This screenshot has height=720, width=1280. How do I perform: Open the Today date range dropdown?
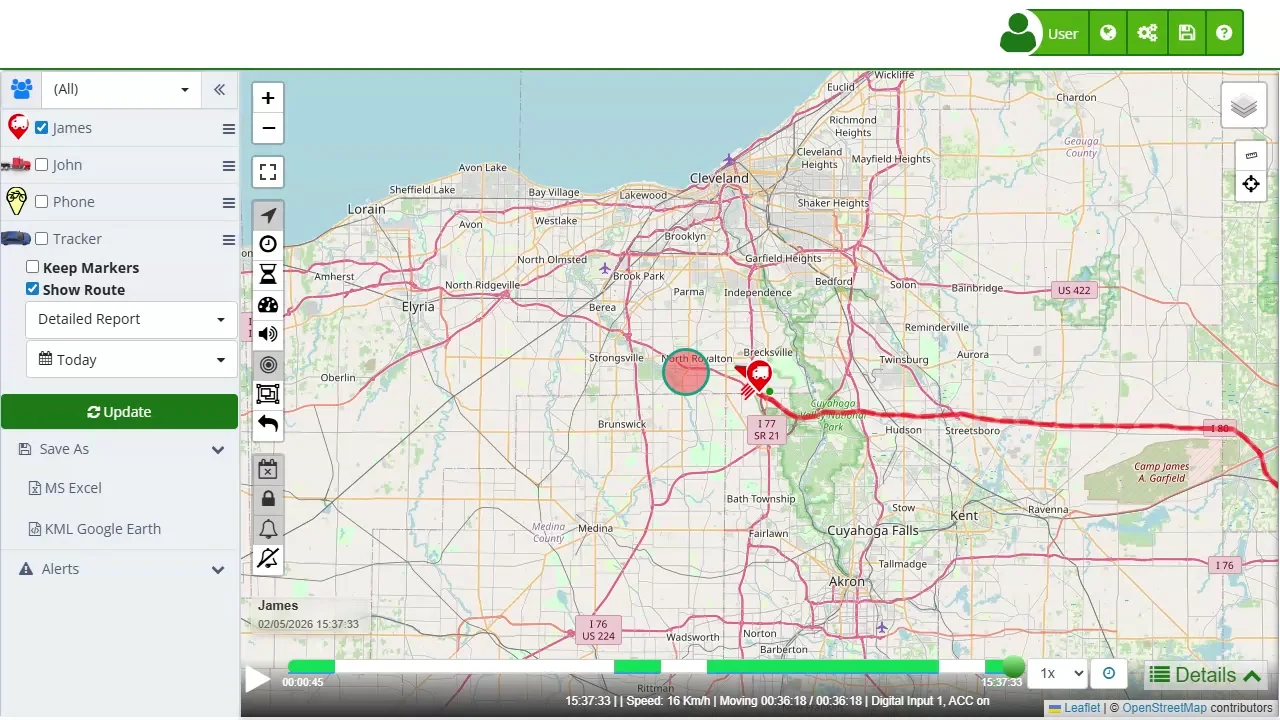(x=131, y=360)
